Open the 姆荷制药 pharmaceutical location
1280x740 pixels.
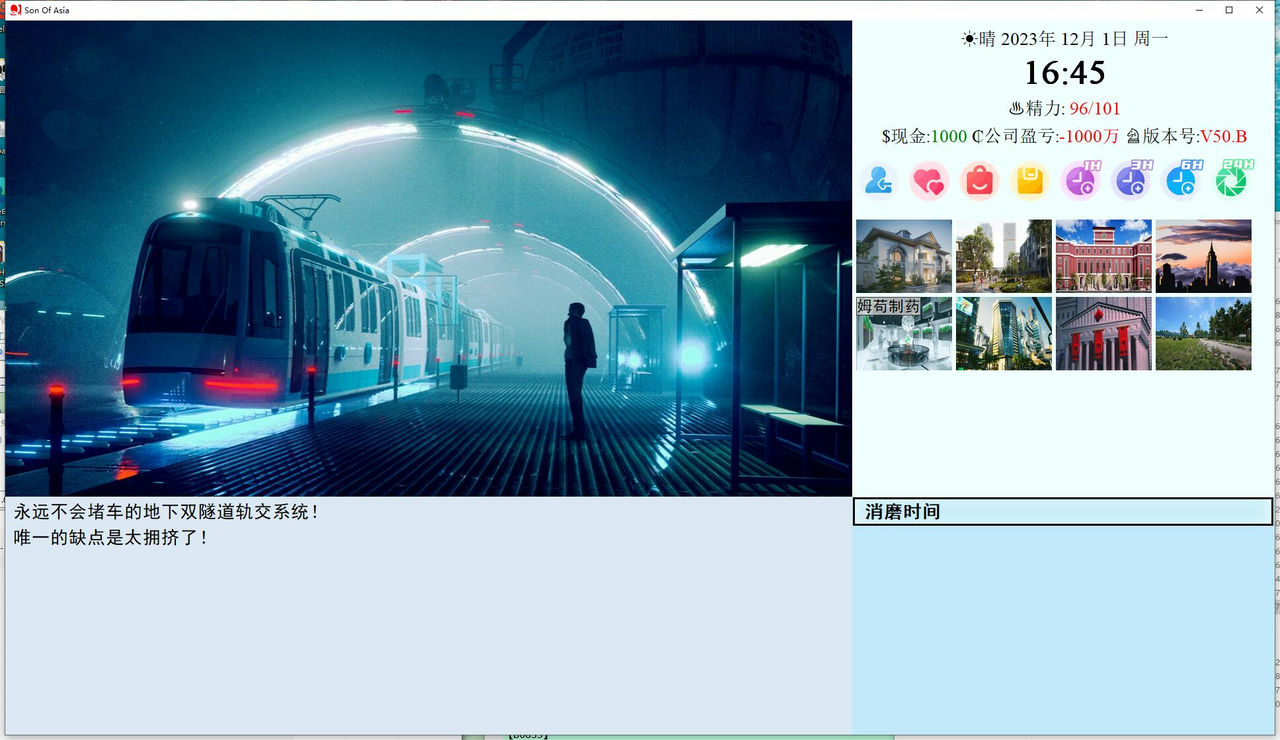[x=903, y=332]
